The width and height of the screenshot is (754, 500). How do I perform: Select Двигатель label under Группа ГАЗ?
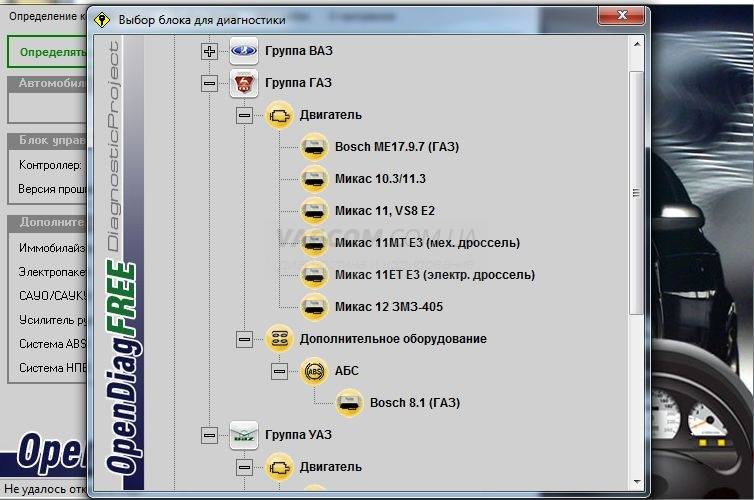330,115
